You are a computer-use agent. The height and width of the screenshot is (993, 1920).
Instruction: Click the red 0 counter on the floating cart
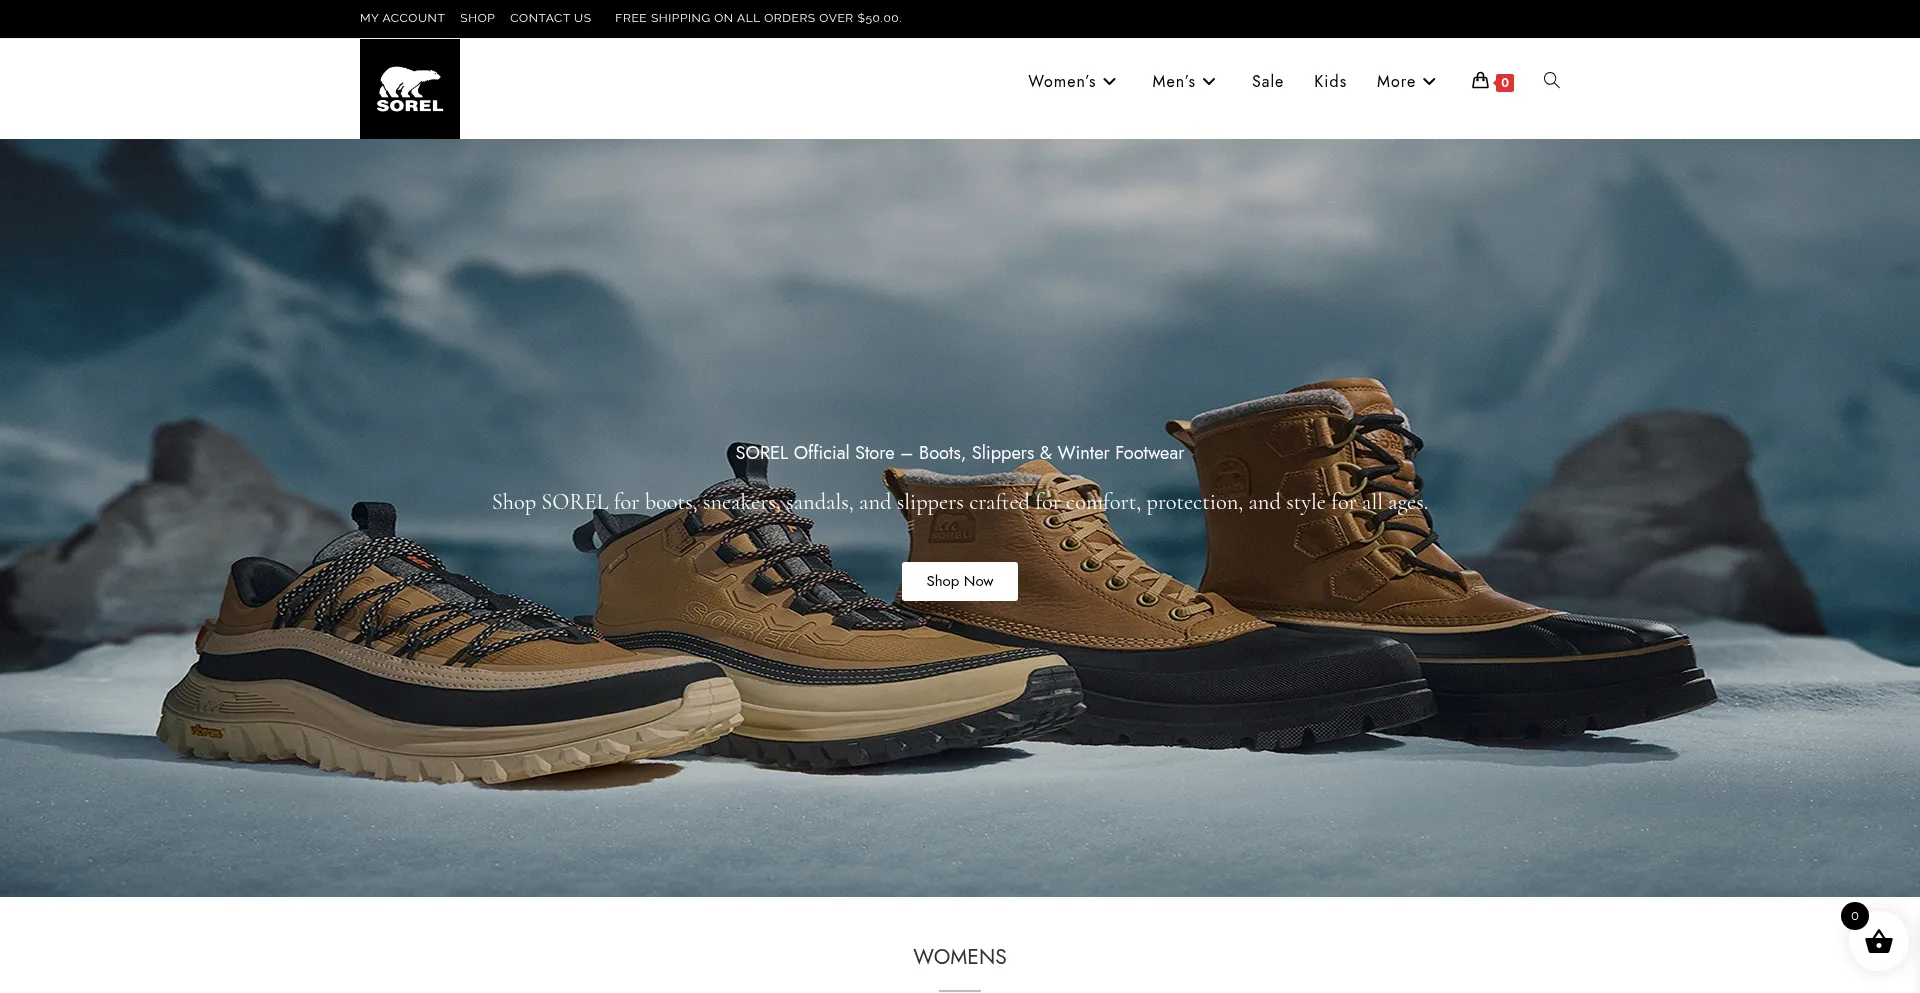[x=1855, y=915]
